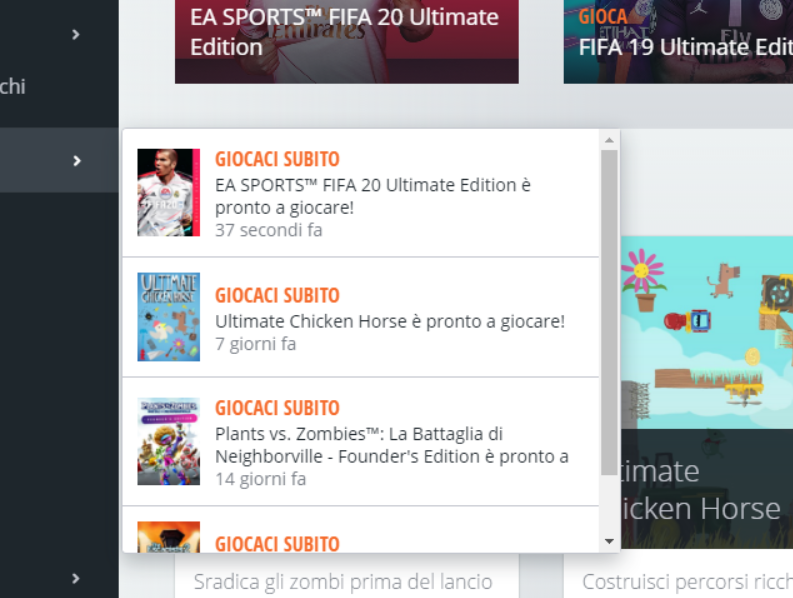The width and height of the screenshot is (793, 598).
Task: Expand highlighted sidebar chevron arrow
Action: 76,160
